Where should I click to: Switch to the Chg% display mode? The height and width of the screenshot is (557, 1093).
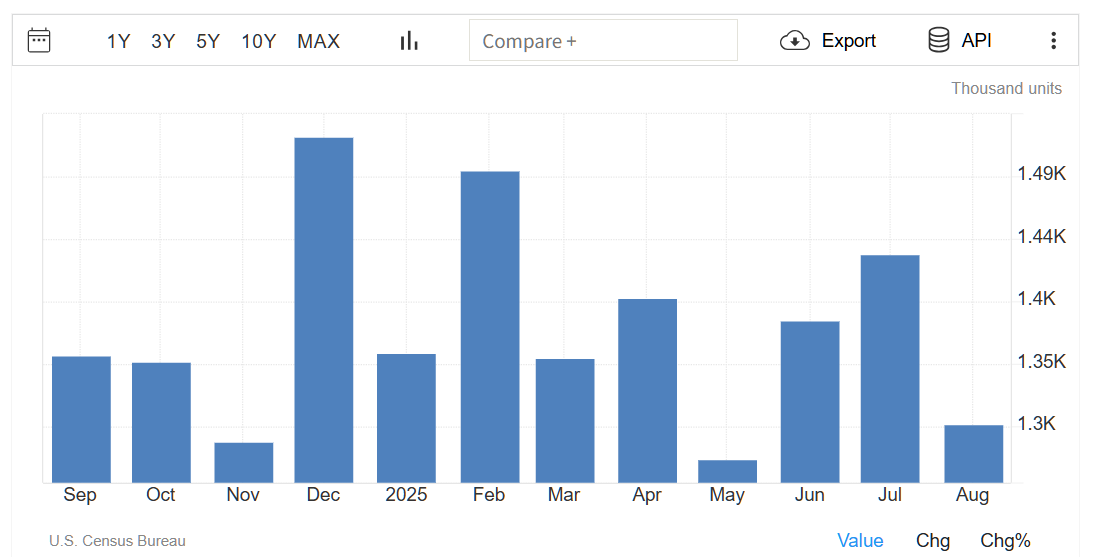tap(1005, 541)
